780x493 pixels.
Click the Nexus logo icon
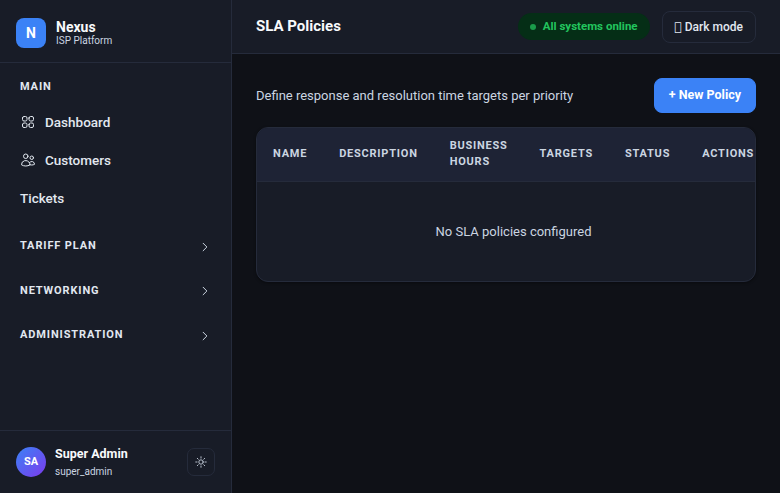coord(31,33)
